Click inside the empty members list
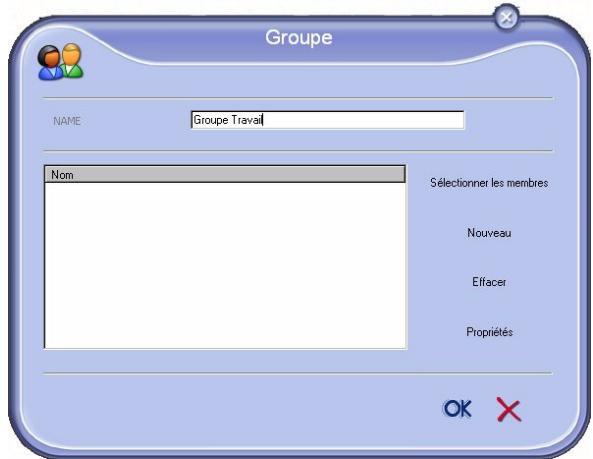 click(x=225, y=265)
